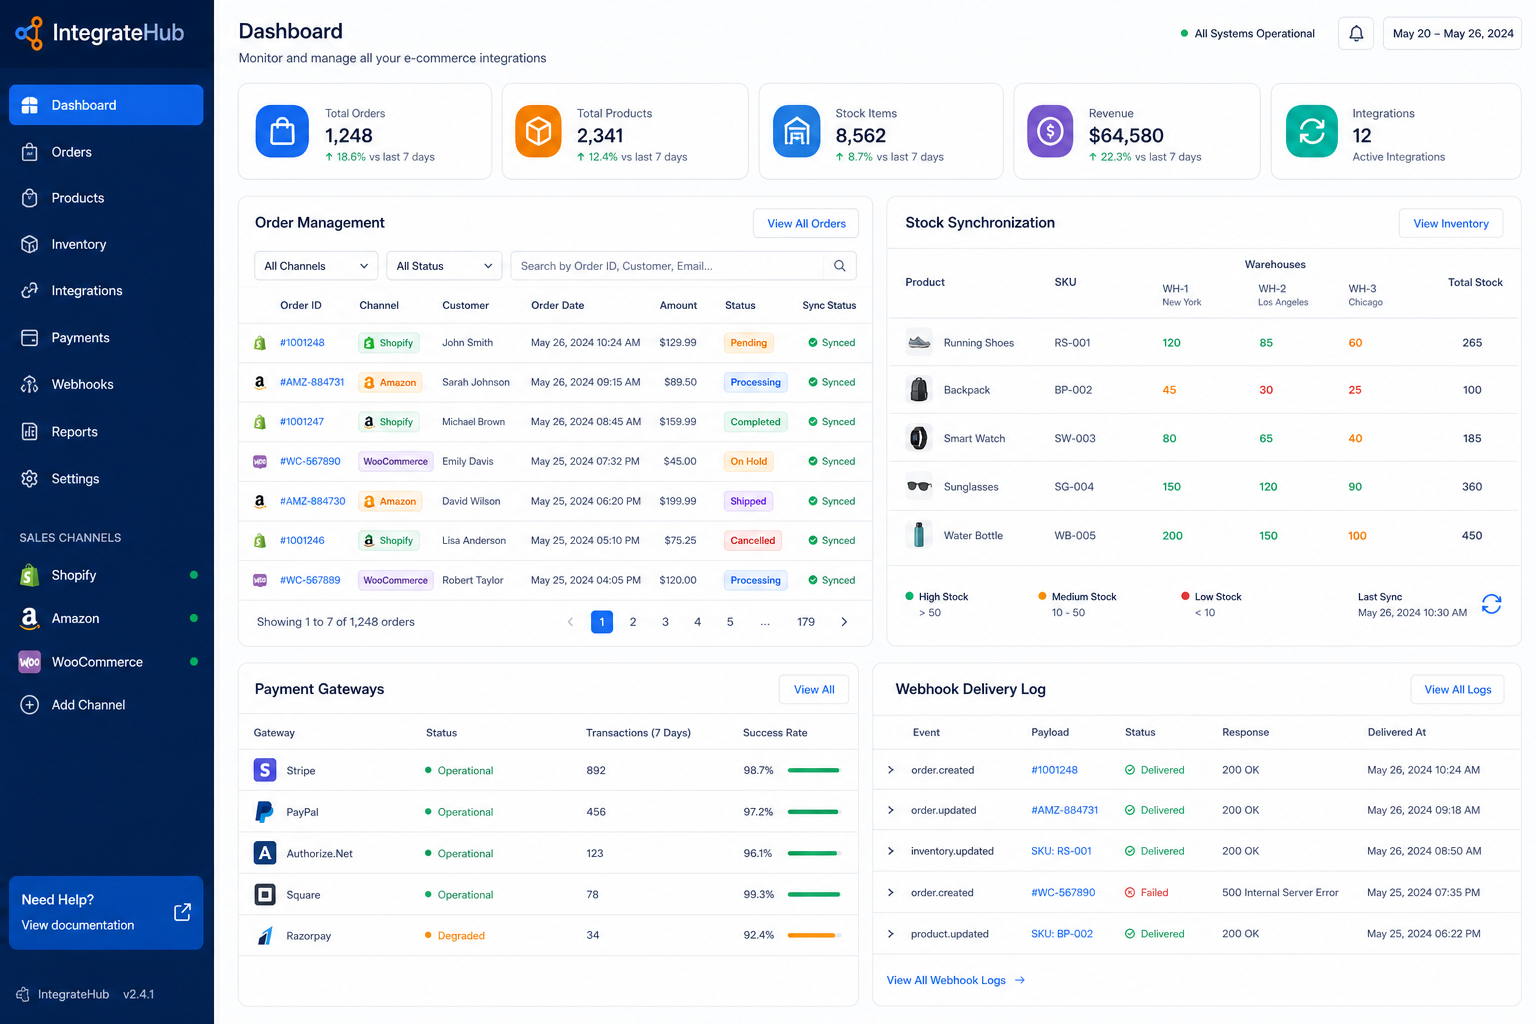Click the PayPal gateway logo
This screenshot has height=1024, width=1536.
click(x=264, y=812)
